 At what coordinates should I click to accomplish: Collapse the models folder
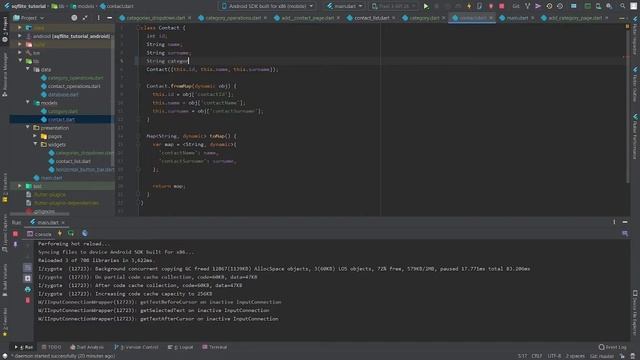[28, 102]
